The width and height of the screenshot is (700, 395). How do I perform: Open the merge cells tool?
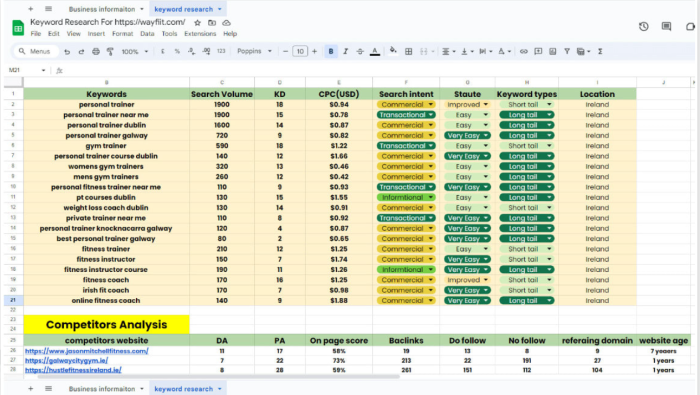[x=426, y=51]
